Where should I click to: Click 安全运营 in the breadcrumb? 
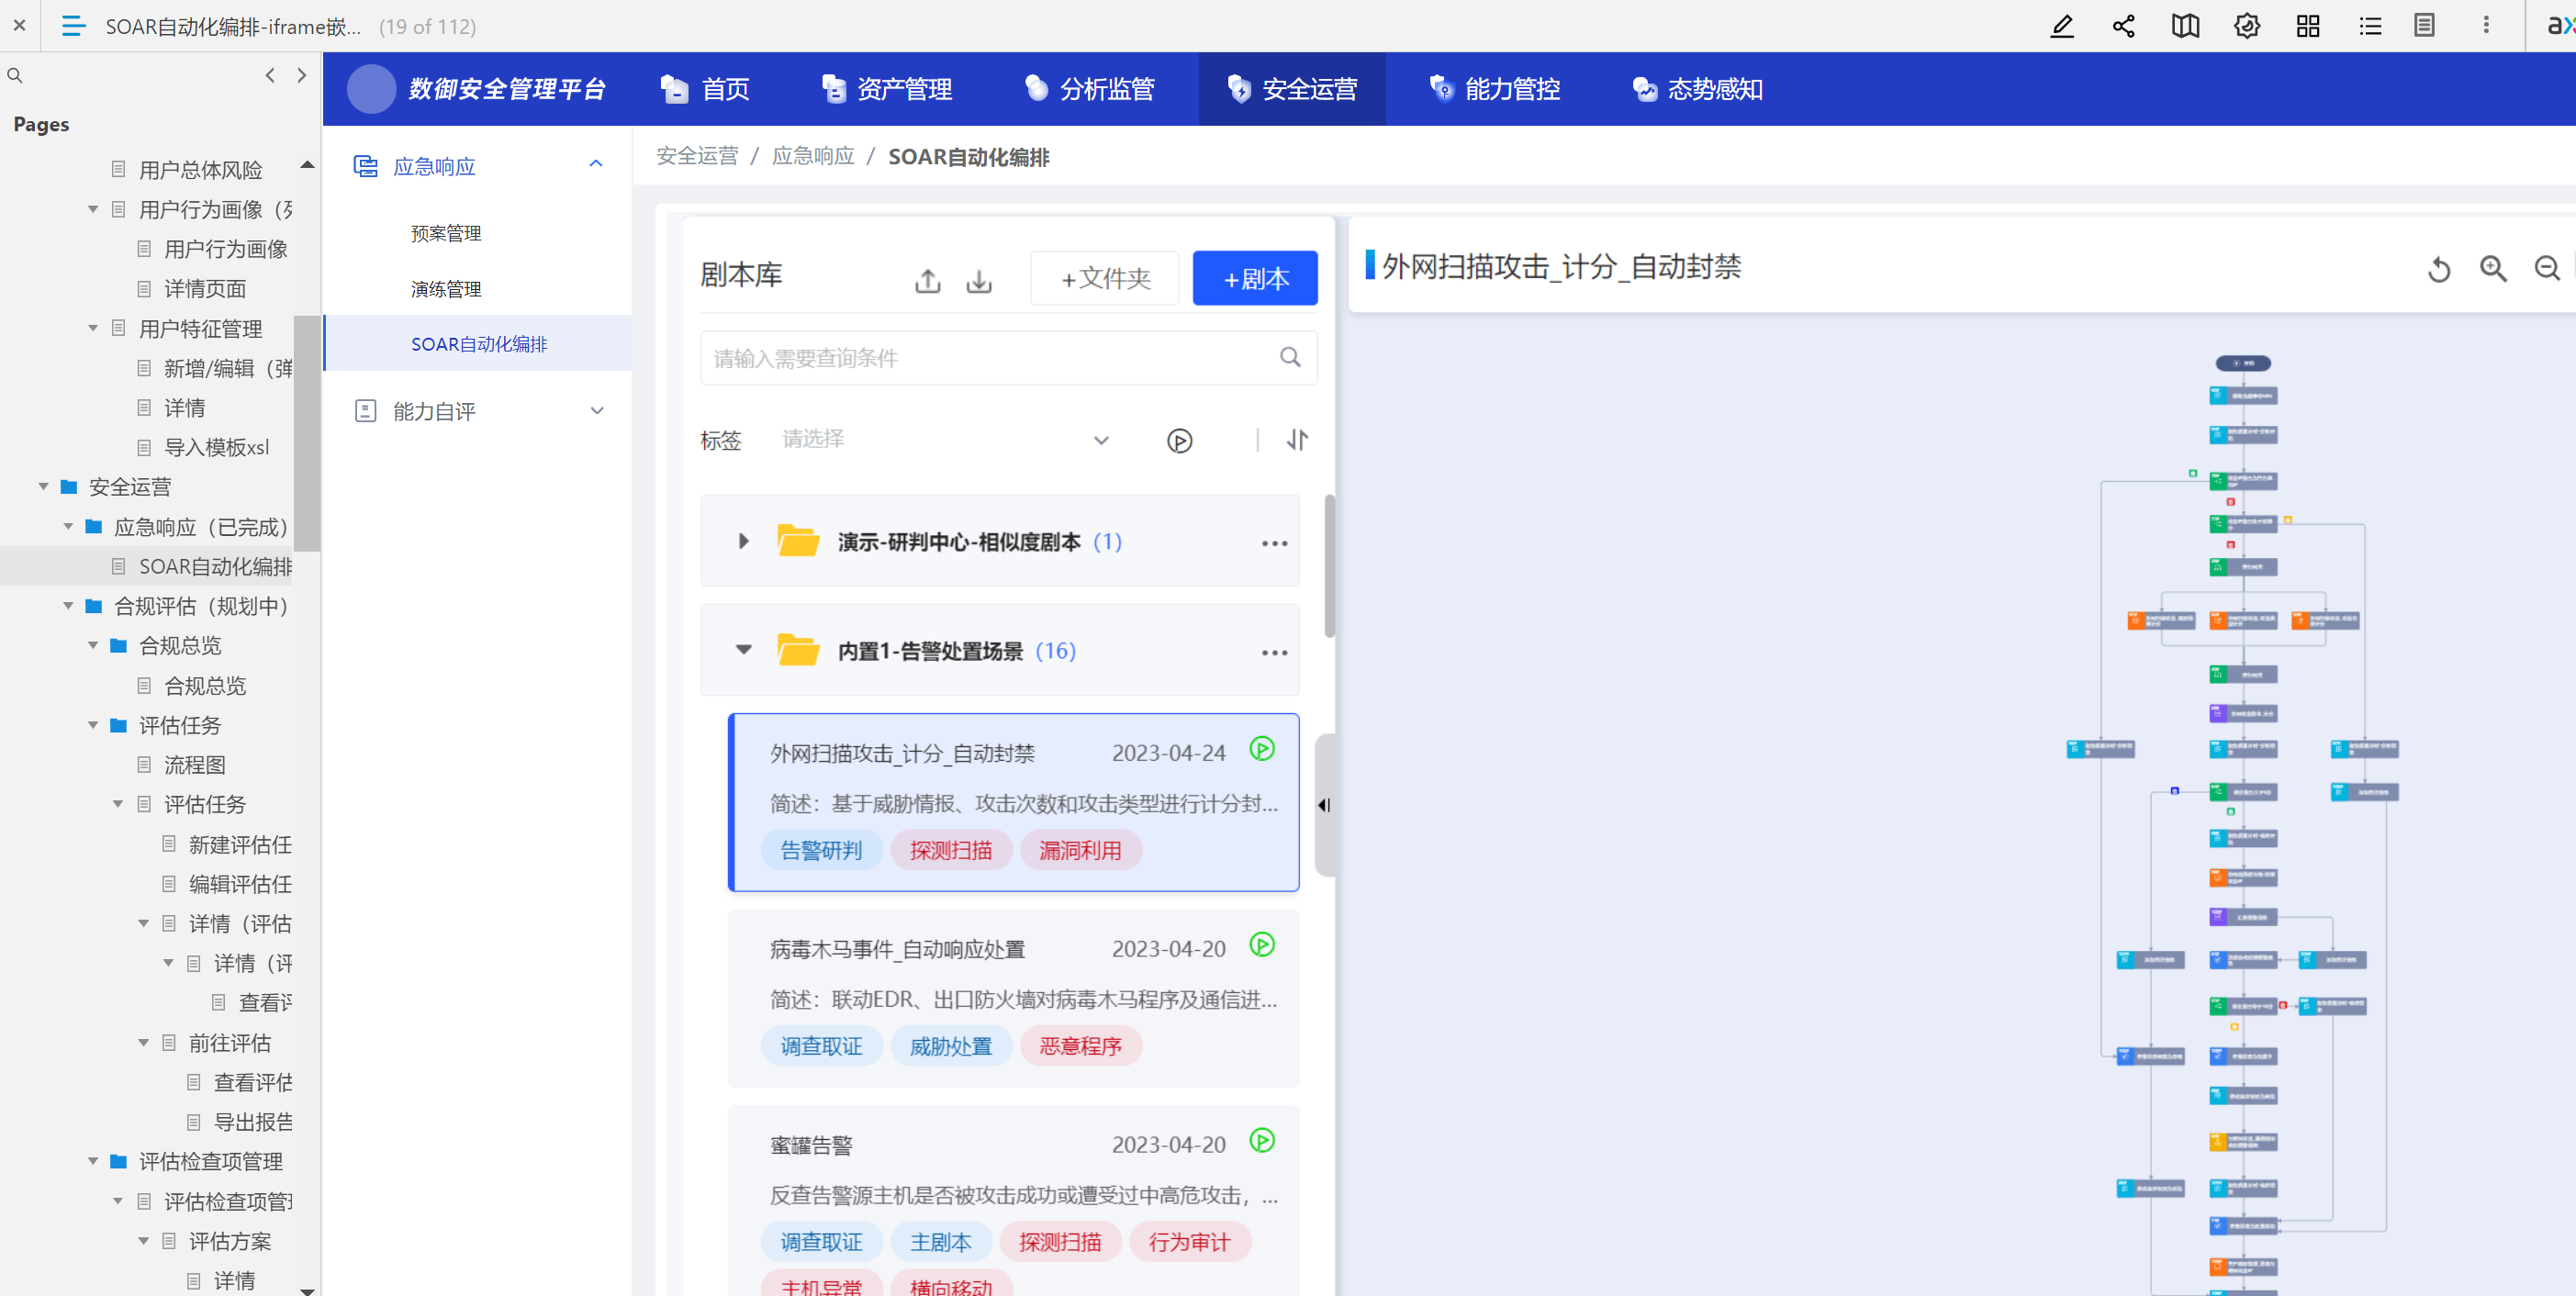(697, 156)
